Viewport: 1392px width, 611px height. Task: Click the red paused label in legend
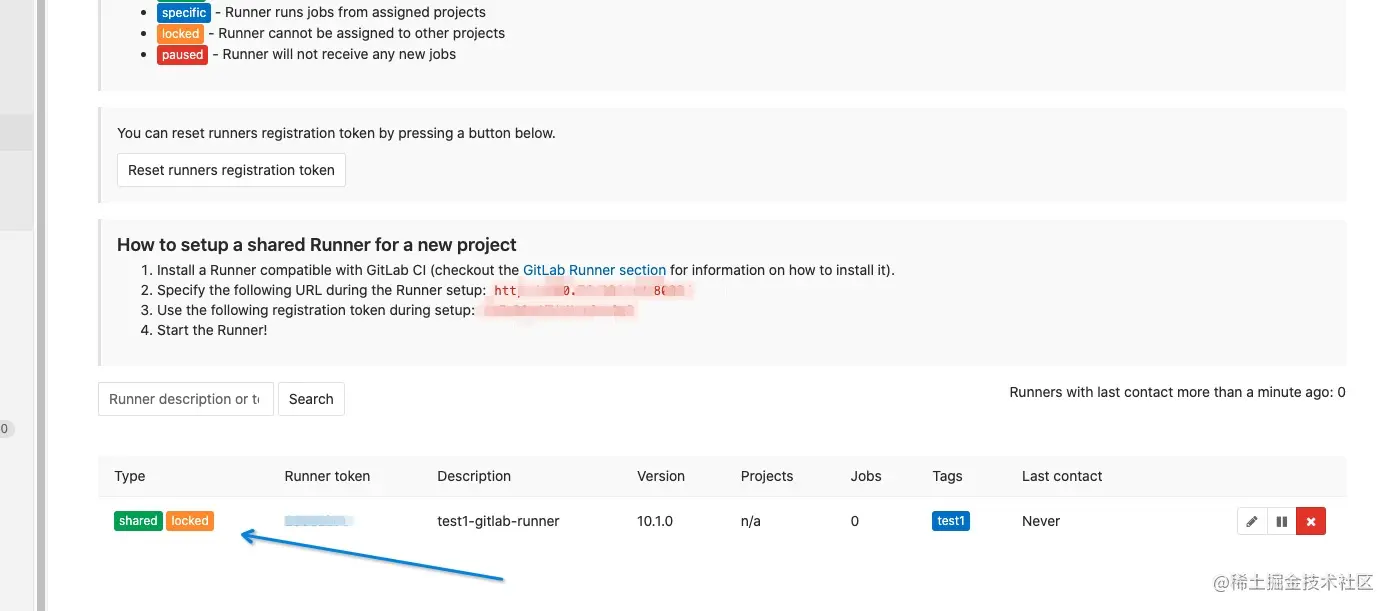[x=182, y=54]
